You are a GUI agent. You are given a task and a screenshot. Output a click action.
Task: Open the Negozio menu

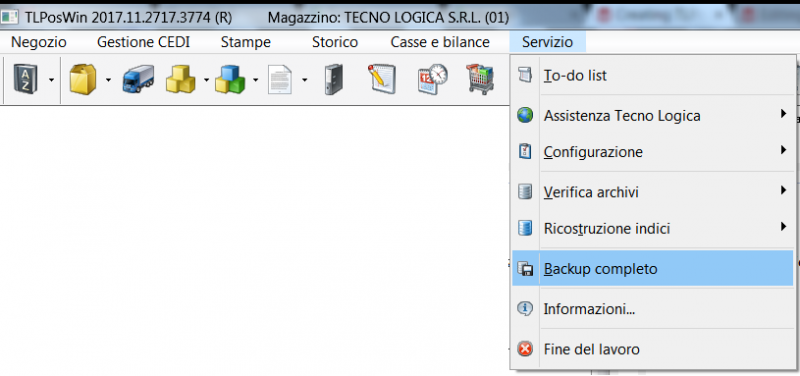tap(39, 42)
